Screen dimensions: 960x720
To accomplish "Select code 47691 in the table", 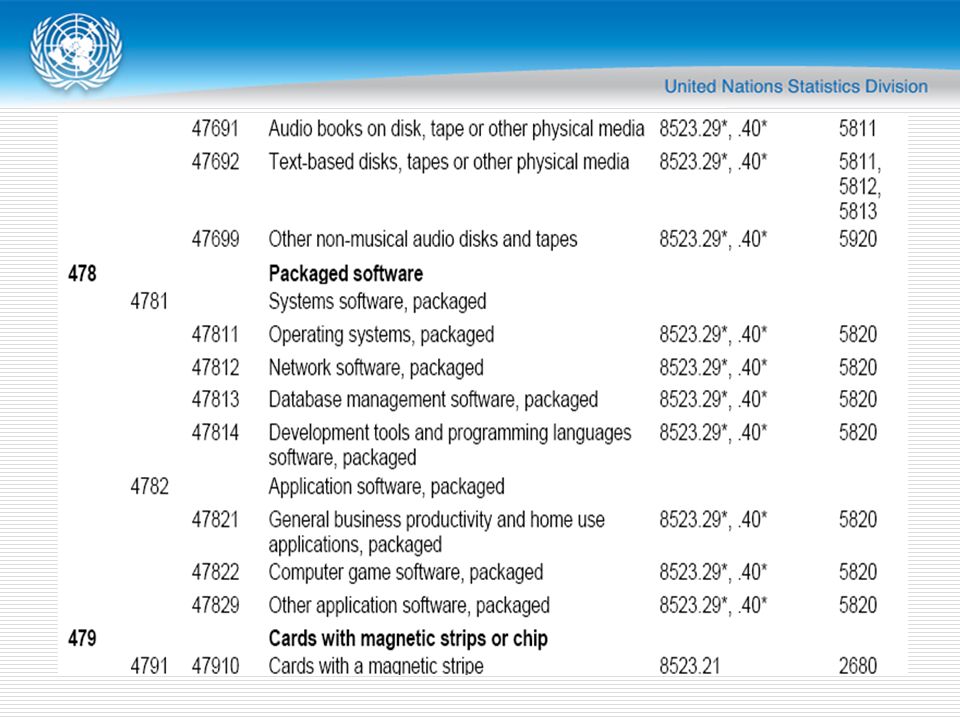I will pyautogui.click(x=215, y=129).
